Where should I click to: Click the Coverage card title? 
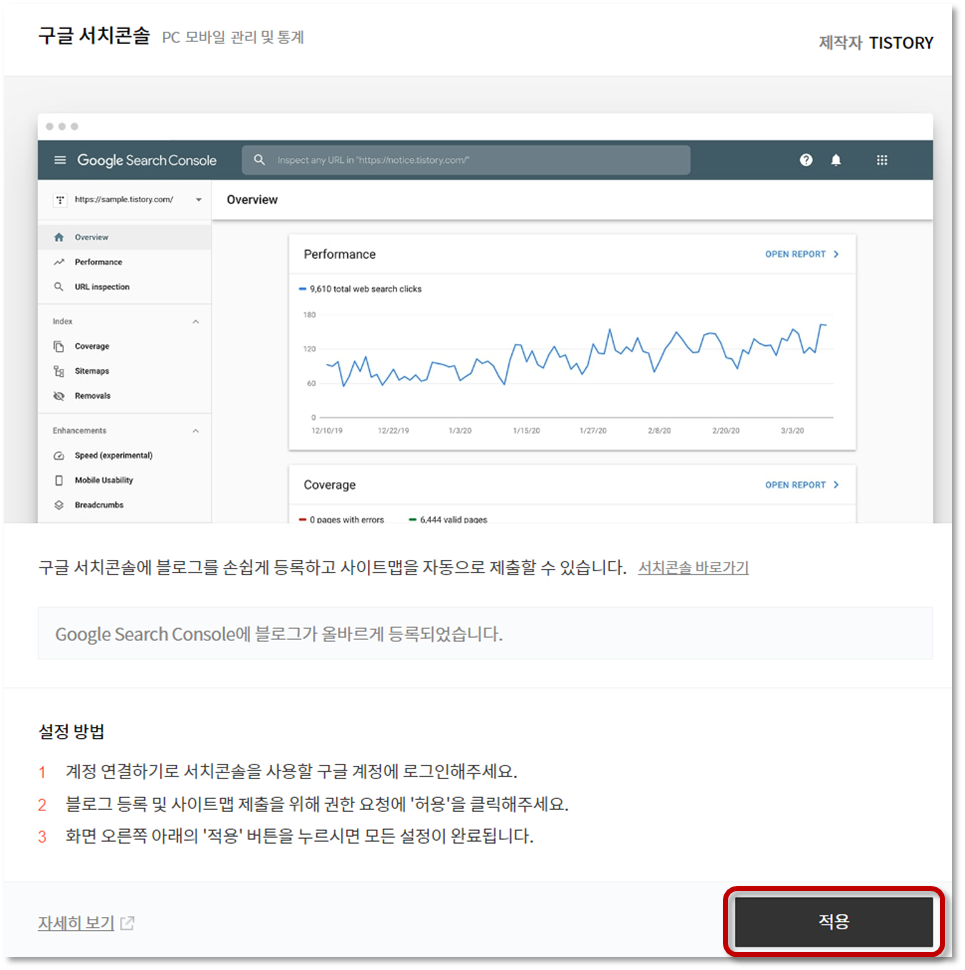[x=330, y=485]
